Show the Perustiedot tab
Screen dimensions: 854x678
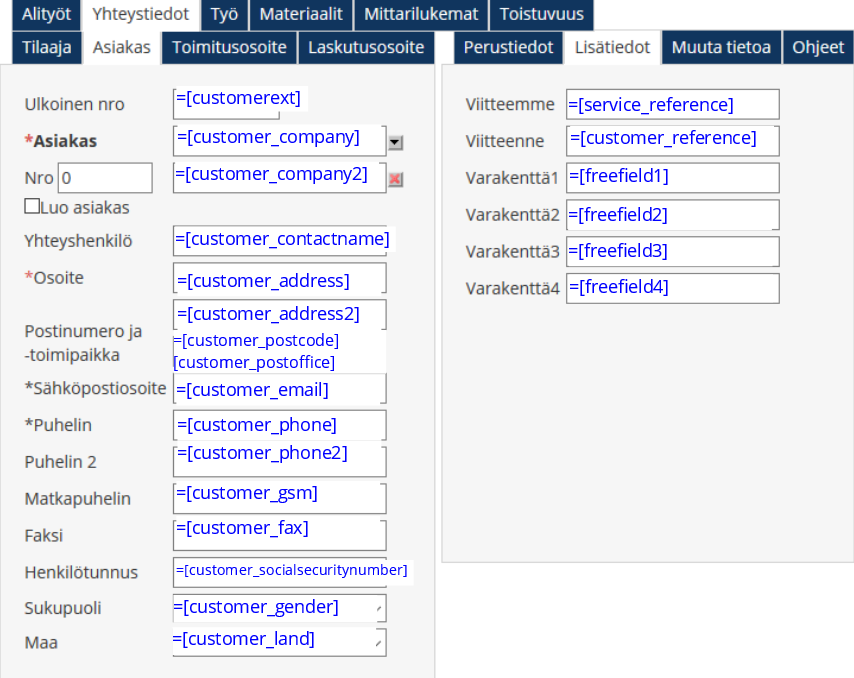[508, 47]
